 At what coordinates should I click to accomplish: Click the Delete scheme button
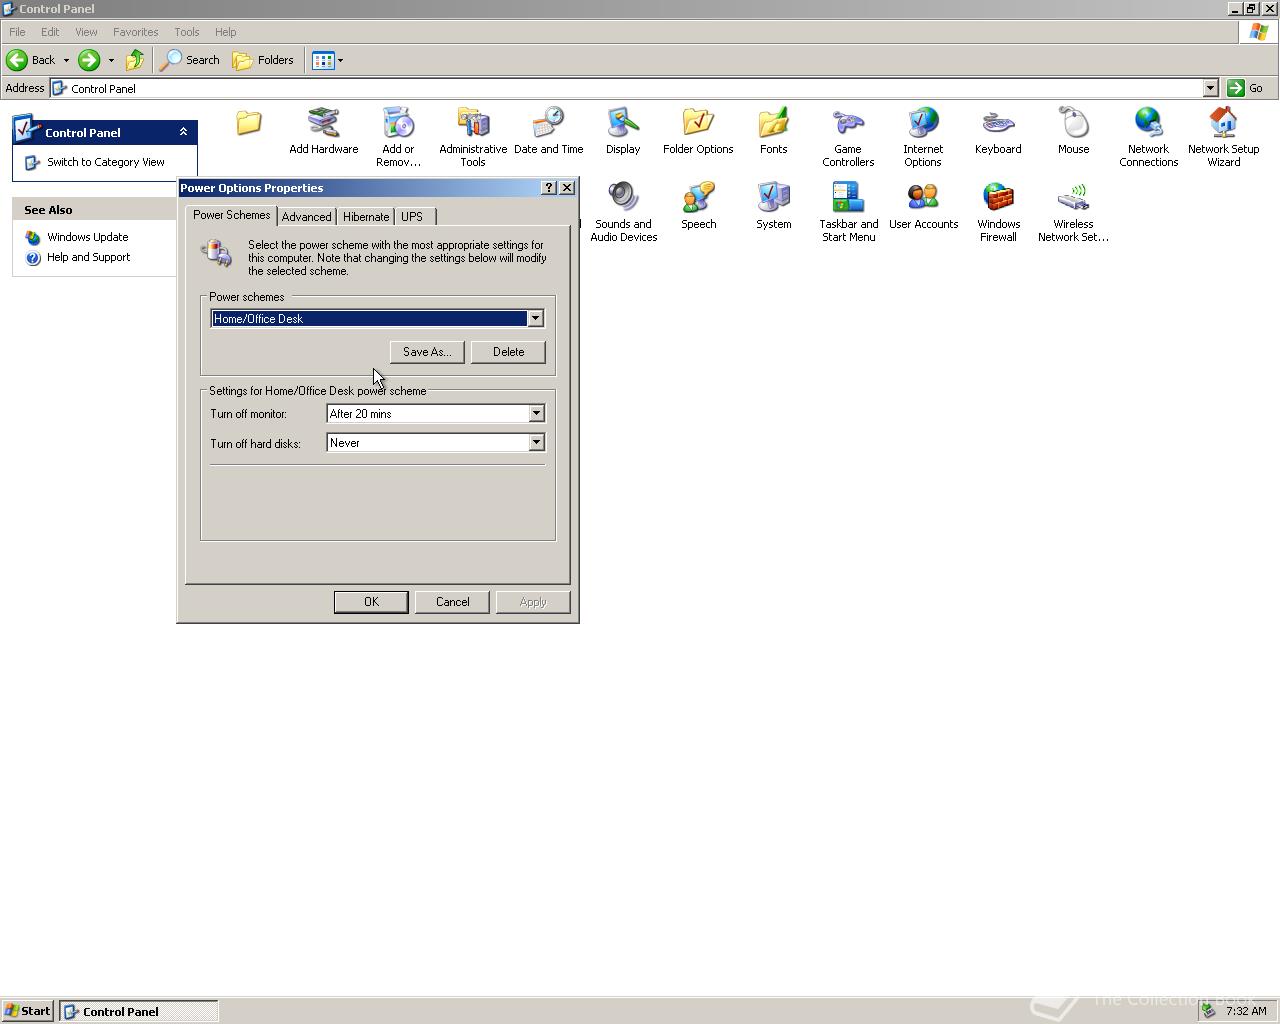click(508, 352)
